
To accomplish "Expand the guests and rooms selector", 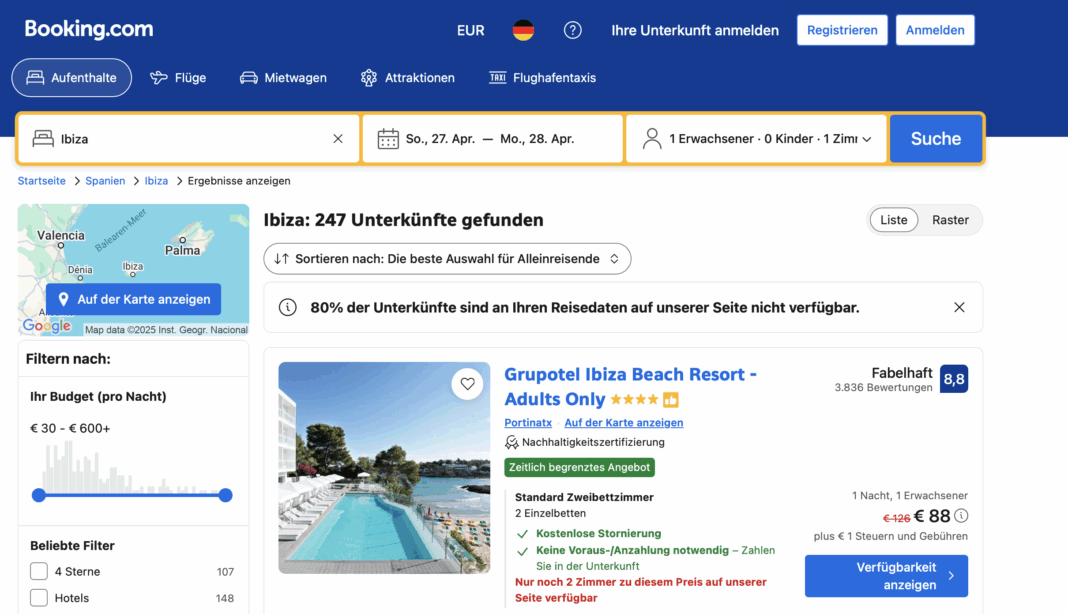I will click(x=756, y=139).
